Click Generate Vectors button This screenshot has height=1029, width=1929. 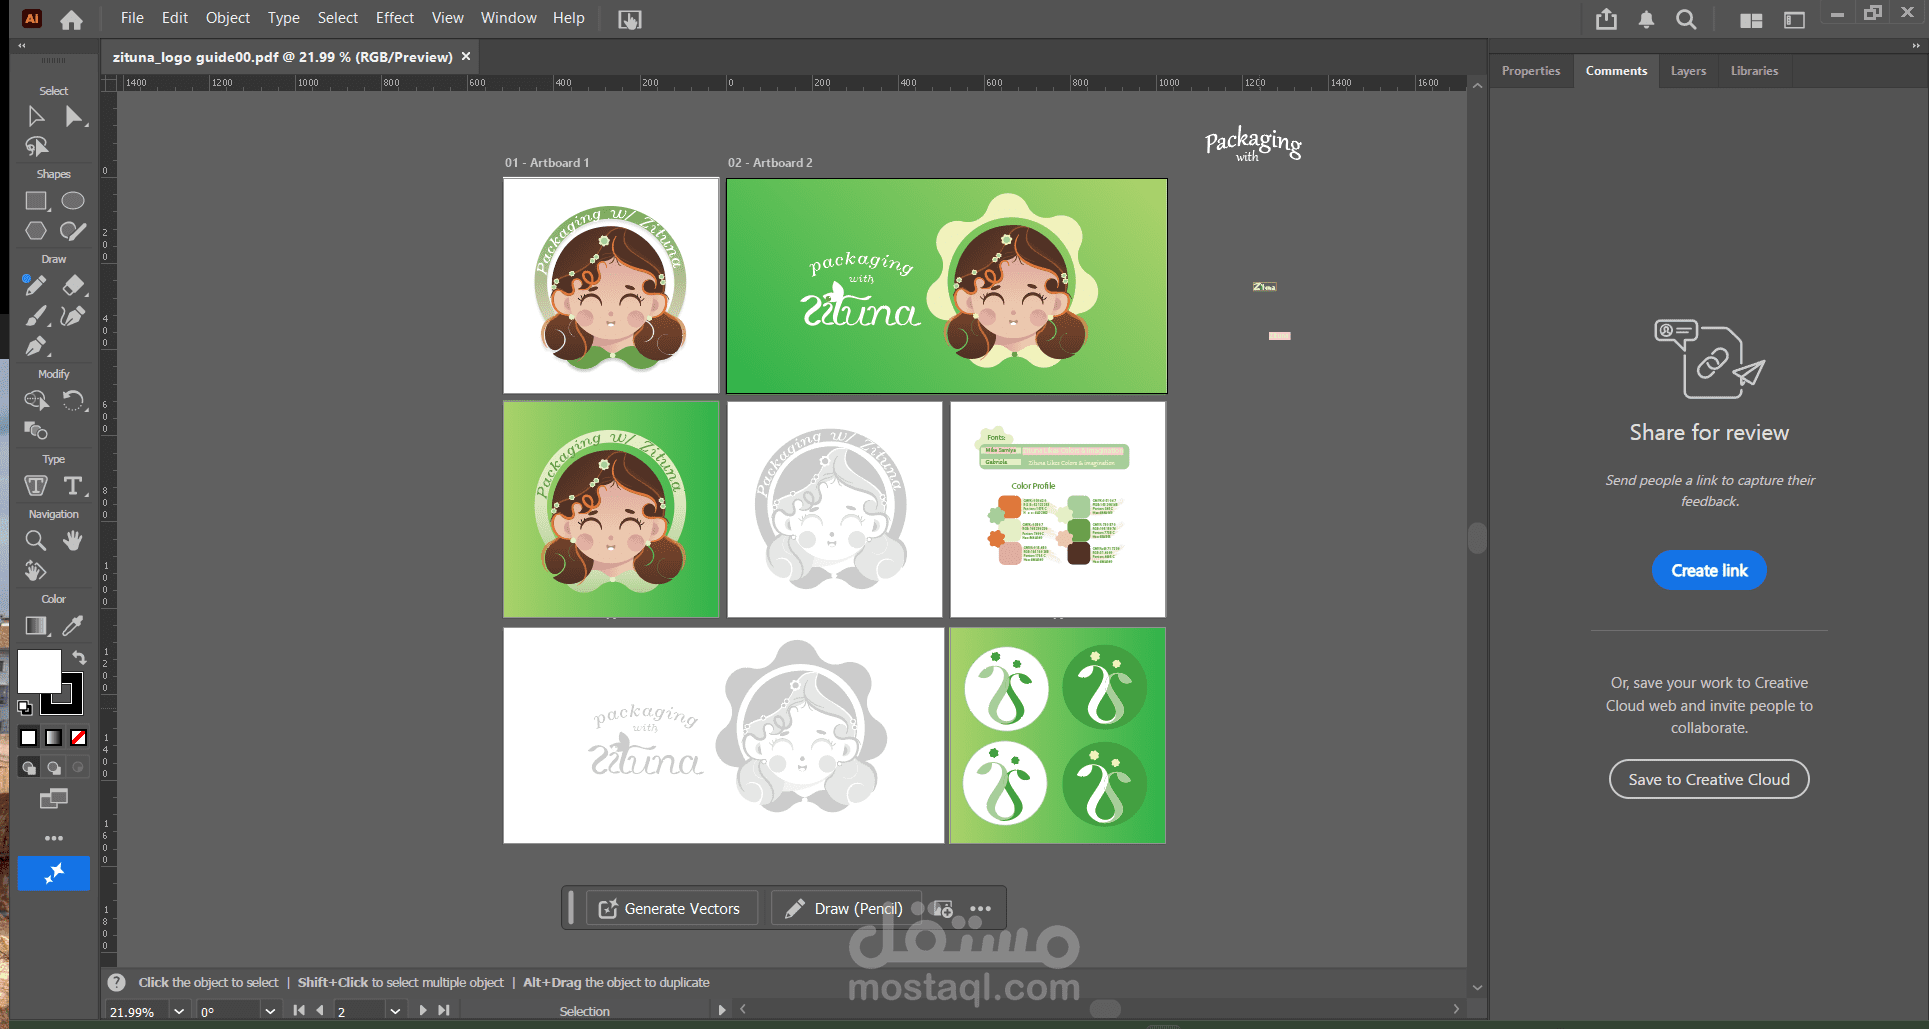(x=671, y=908)
